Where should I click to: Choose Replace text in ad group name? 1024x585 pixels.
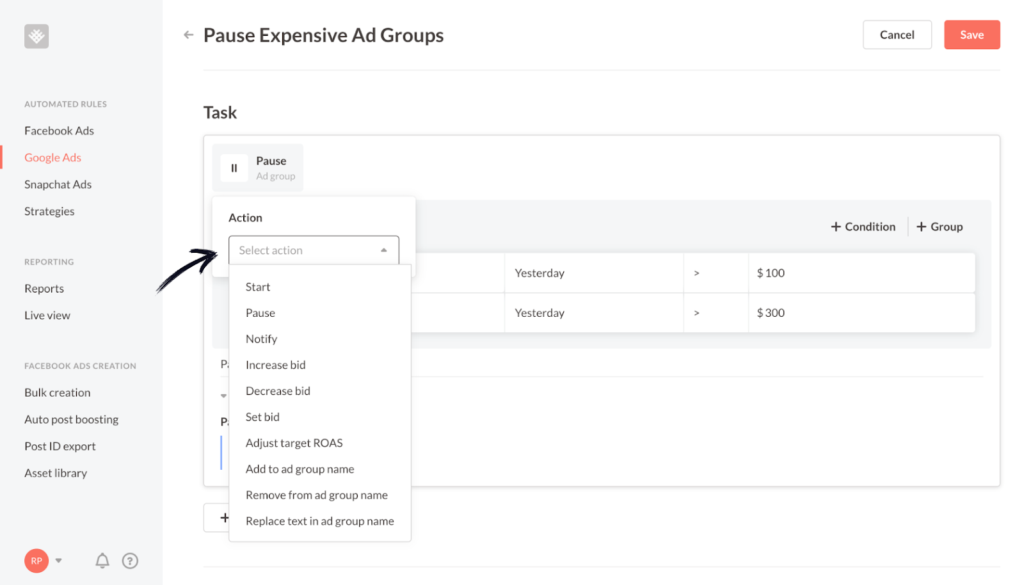coord(320,522)
